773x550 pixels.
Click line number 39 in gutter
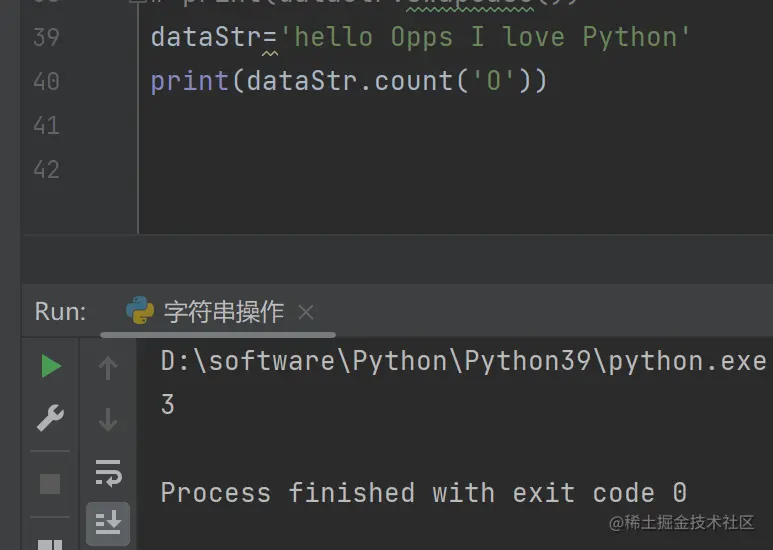point(46,38)
